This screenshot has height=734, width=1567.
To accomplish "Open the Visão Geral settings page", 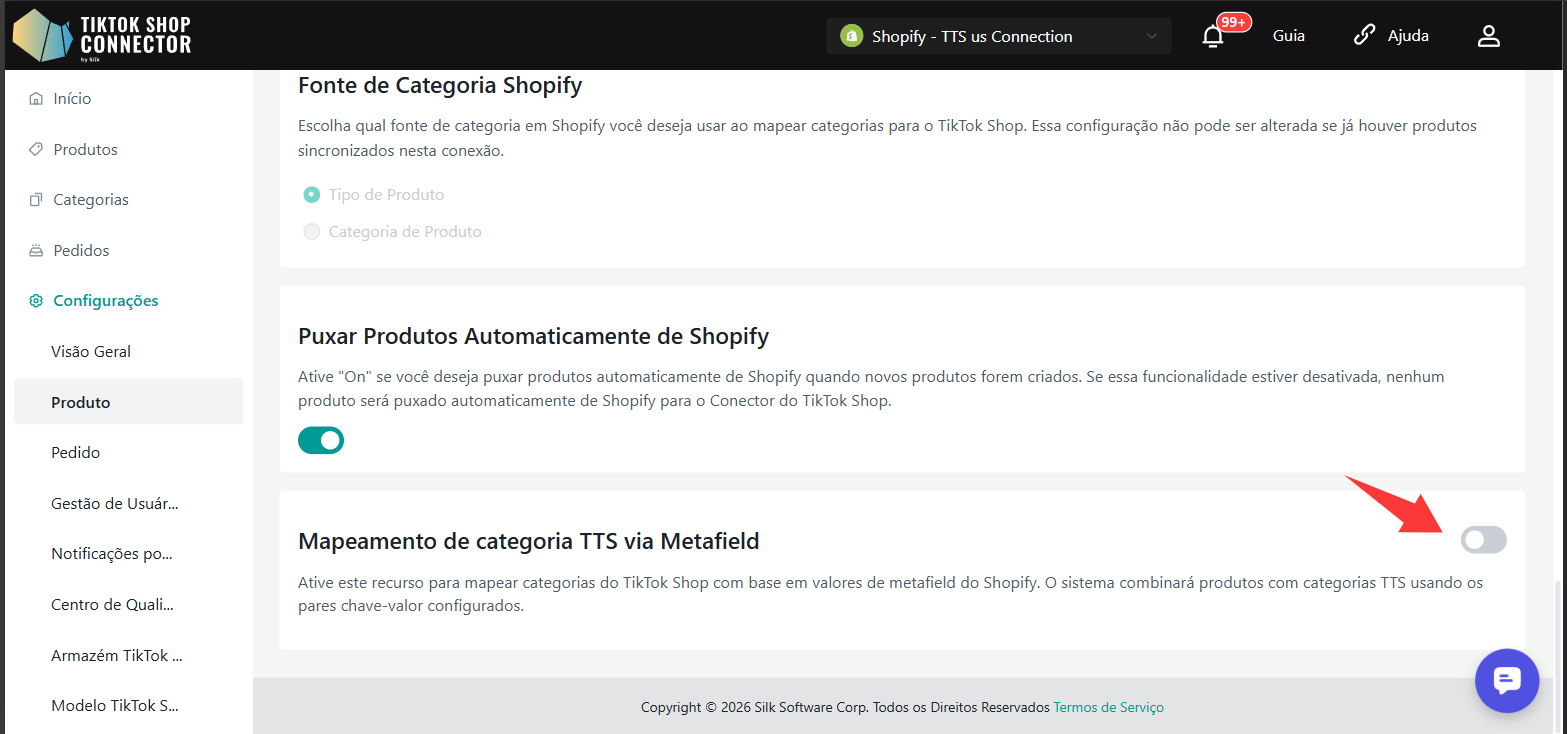I will point(91,352).
